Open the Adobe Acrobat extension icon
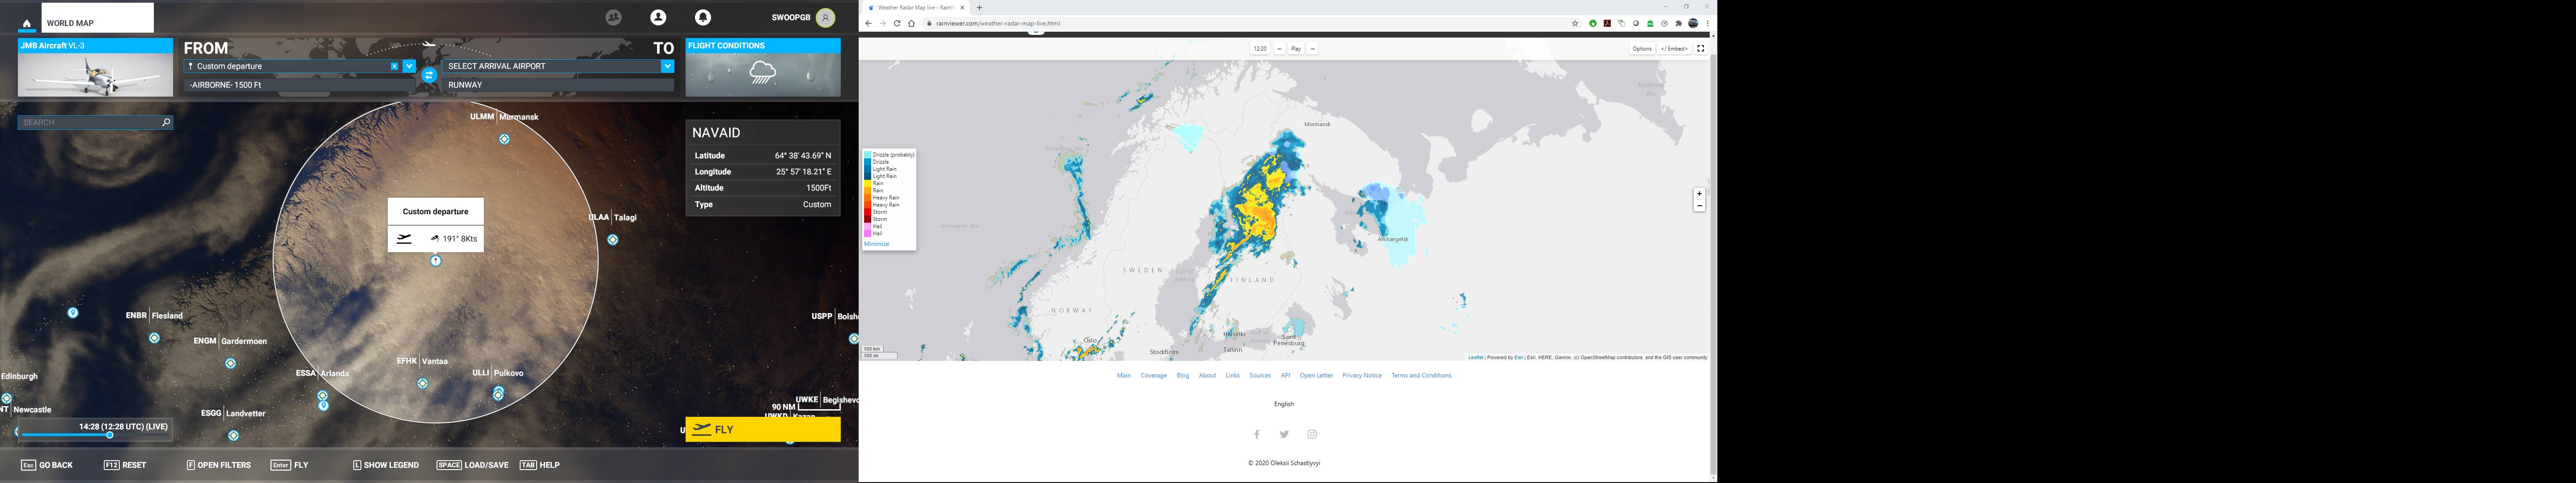The height and width of the screenshot is (483, 2576). point(1607,23)
